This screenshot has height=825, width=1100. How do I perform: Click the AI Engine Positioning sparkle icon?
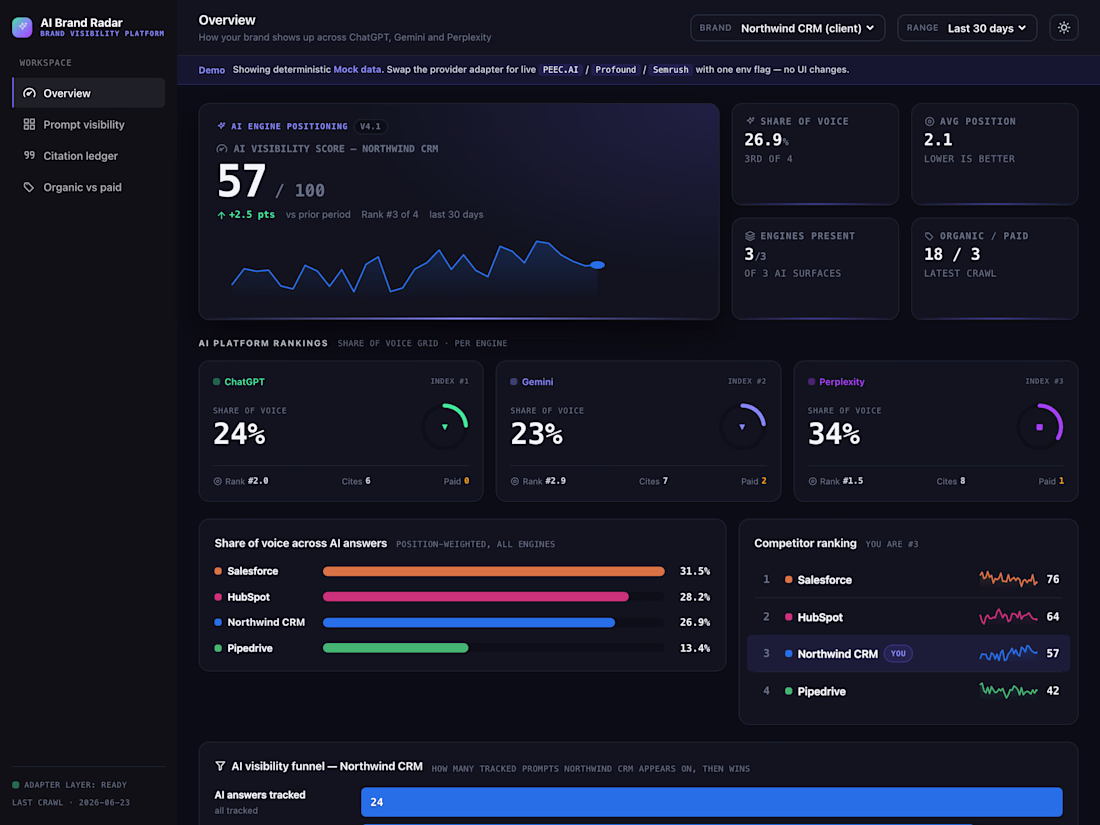click(222, 126)
